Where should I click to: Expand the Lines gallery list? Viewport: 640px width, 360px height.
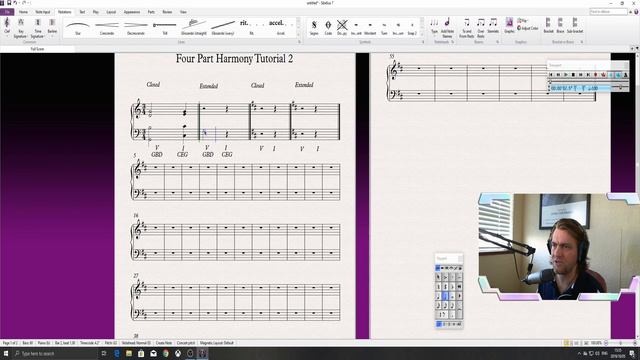[x=298, y=36]
